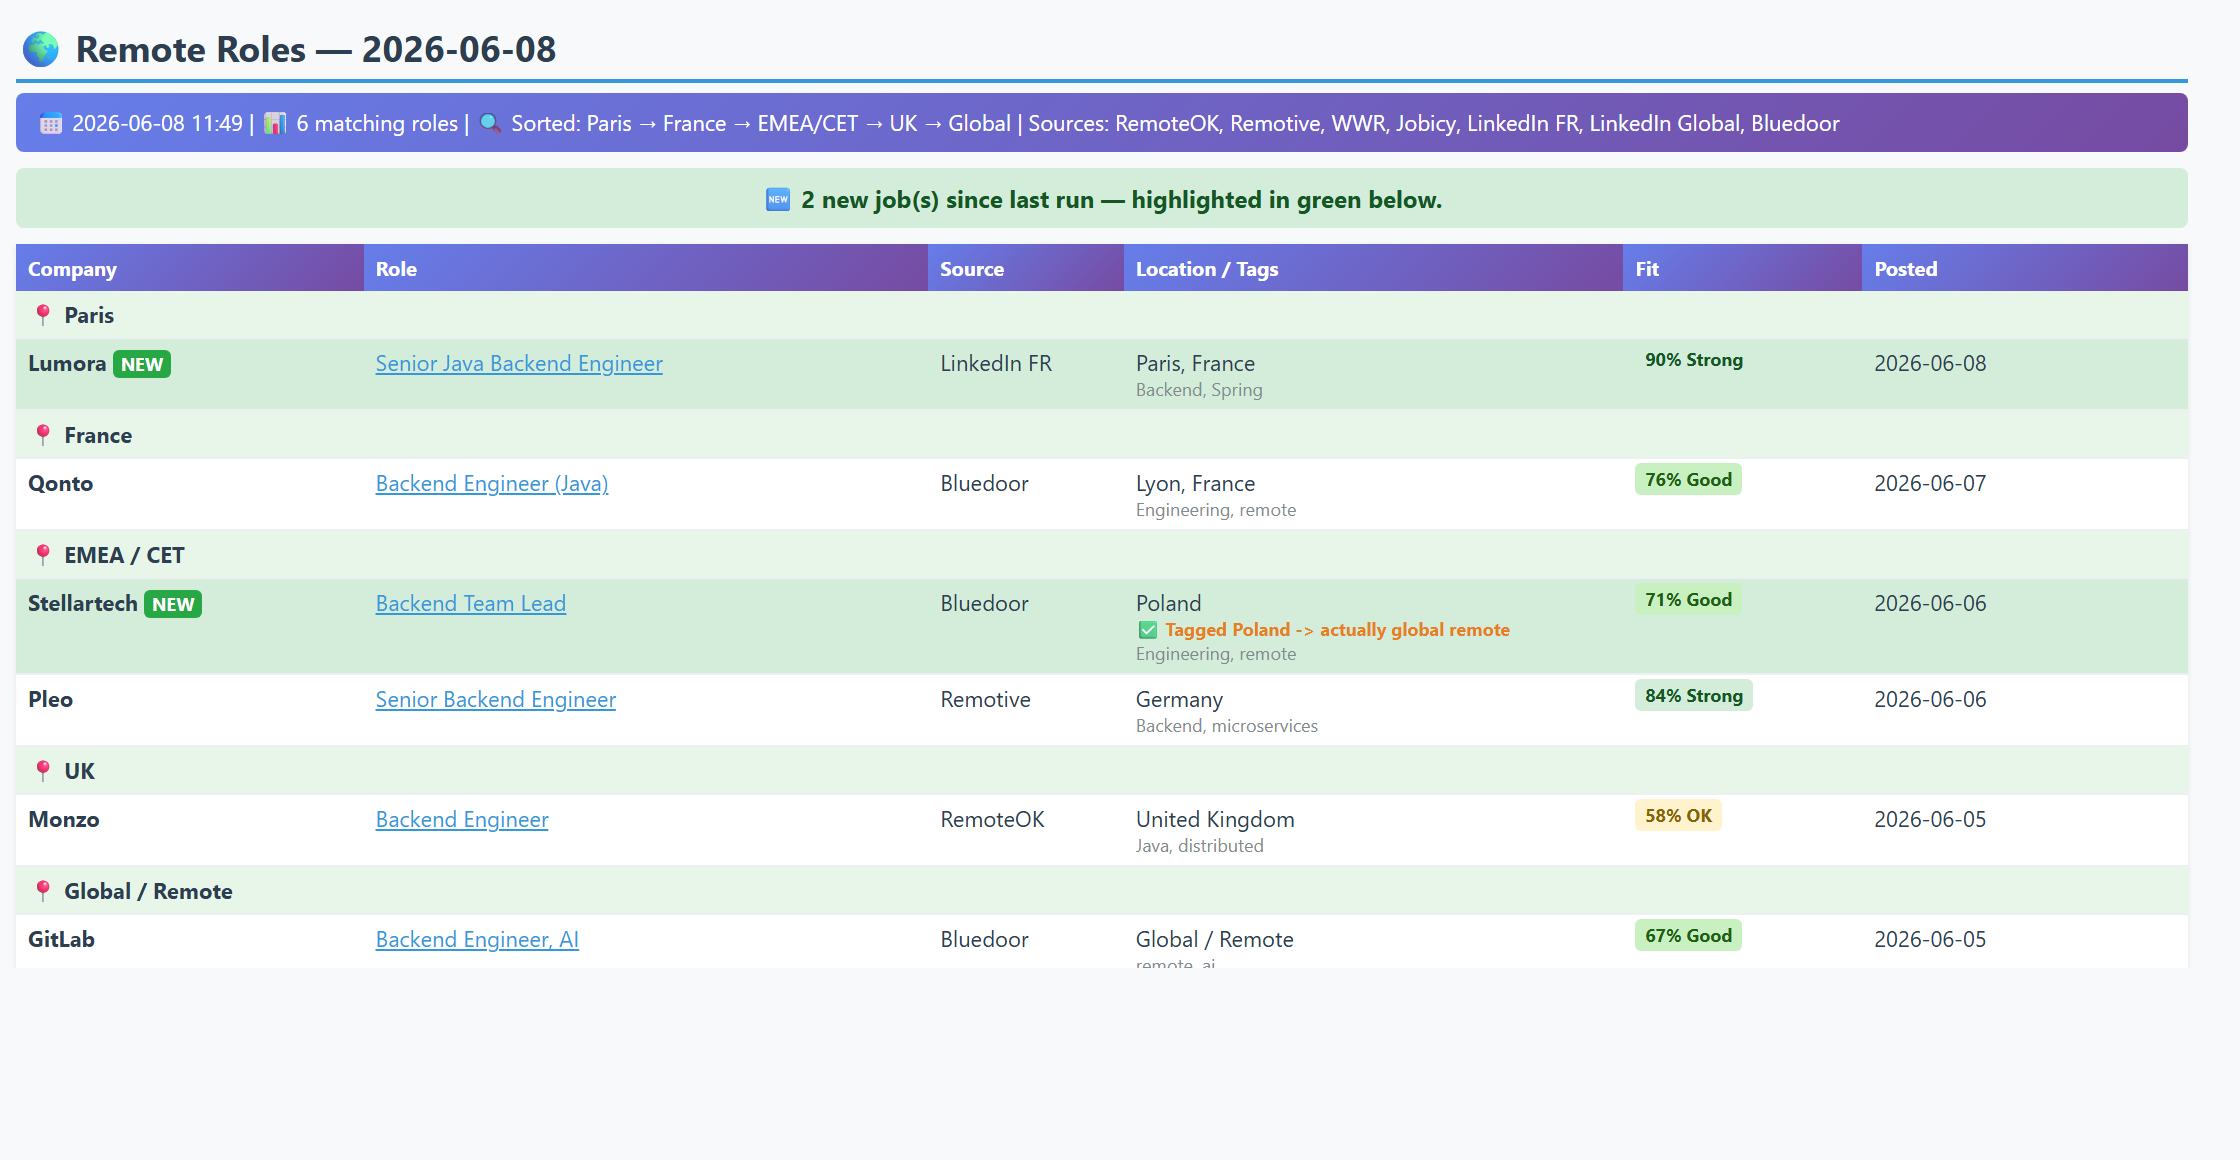The height and width of the screenshot is (1160, 2240).
Task: Click the Java, distributed tags text
Action: point(1200,846)
